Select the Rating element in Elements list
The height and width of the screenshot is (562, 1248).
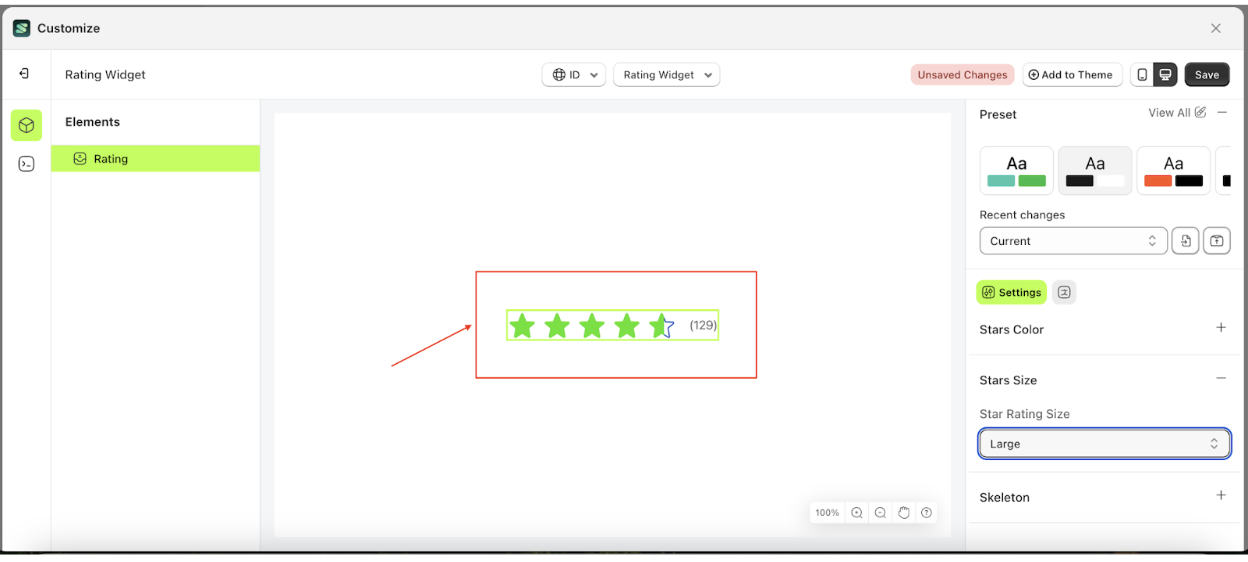tap(155, 158)
